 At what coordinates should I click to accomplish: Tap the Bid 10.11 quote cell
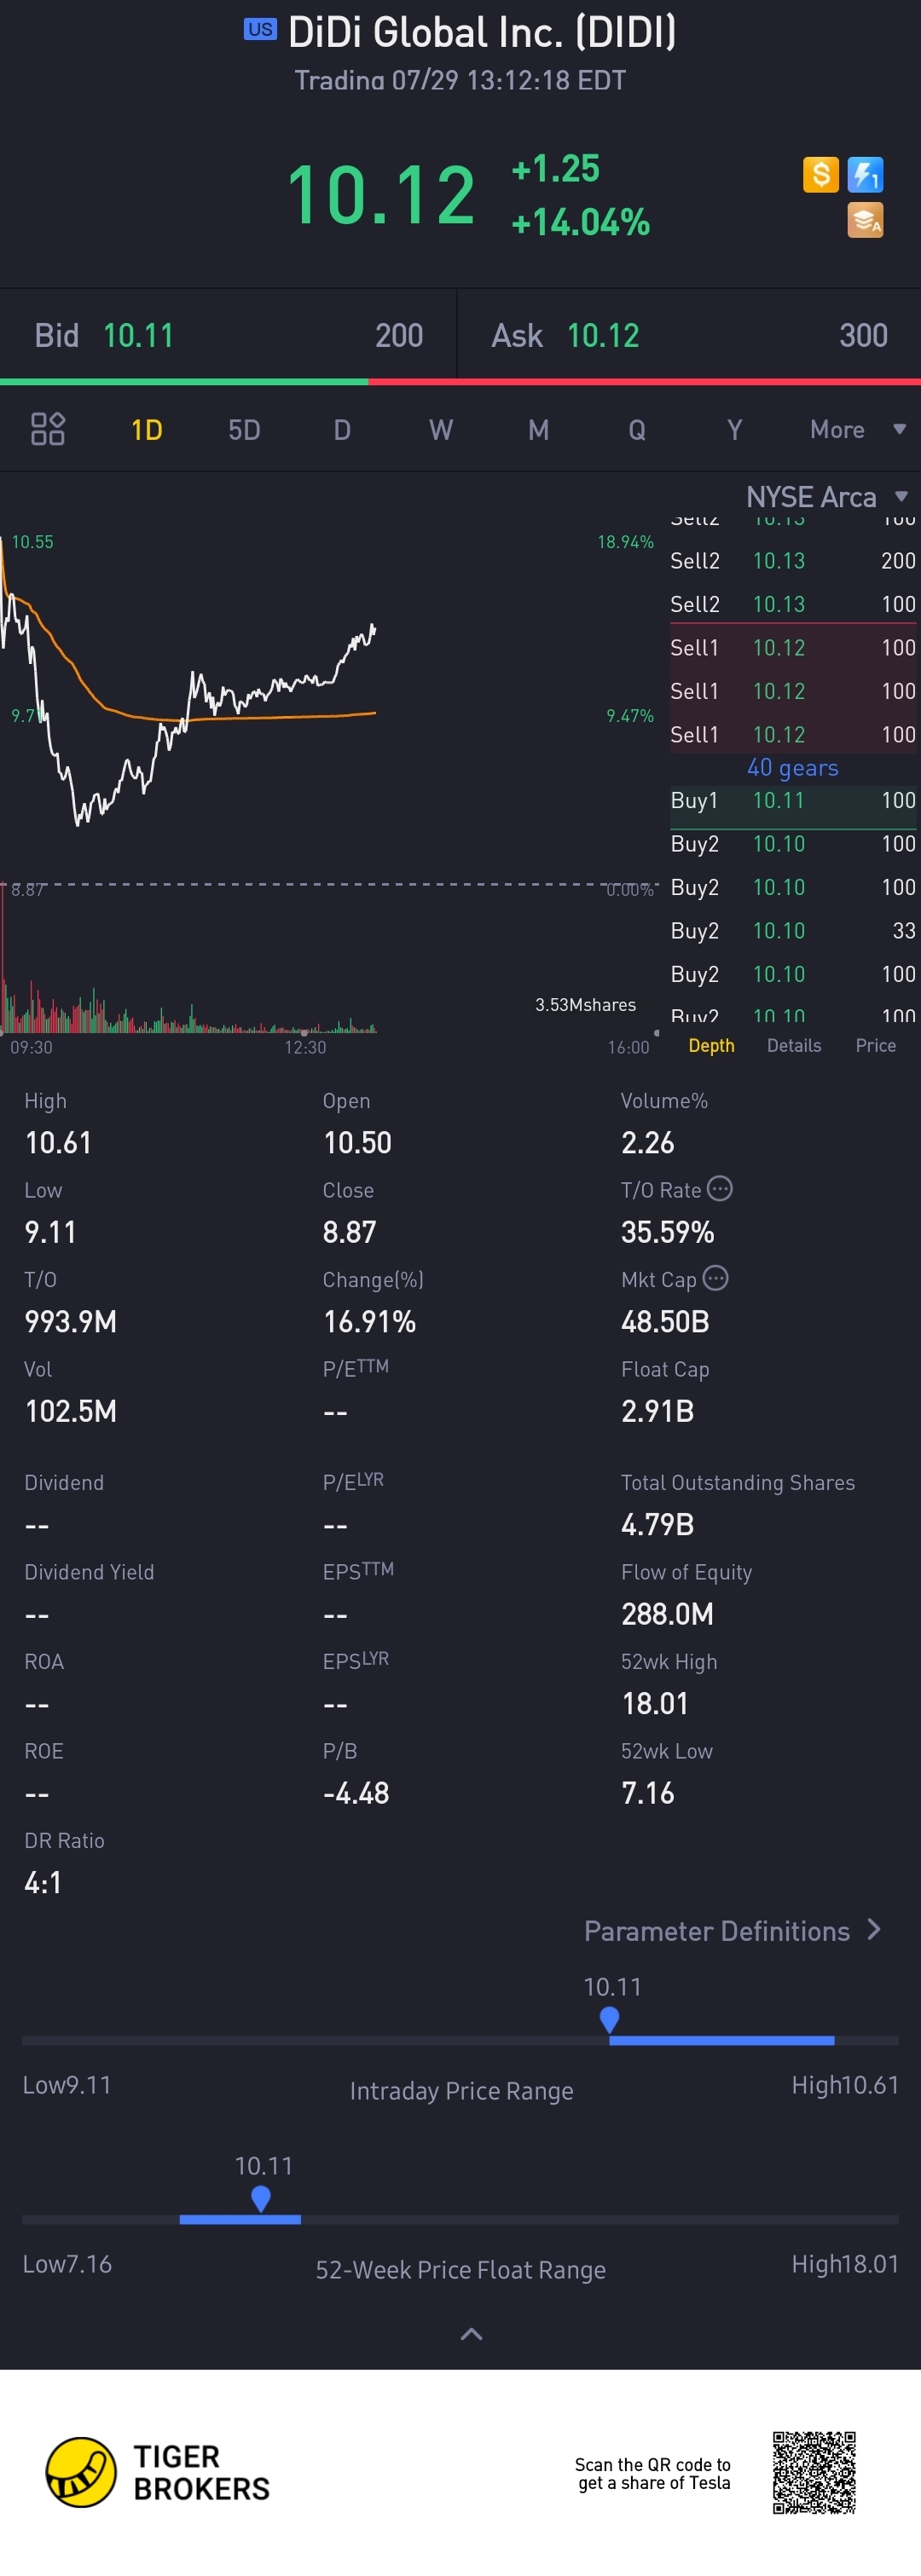pyautogui.click(x=228, y=335)
